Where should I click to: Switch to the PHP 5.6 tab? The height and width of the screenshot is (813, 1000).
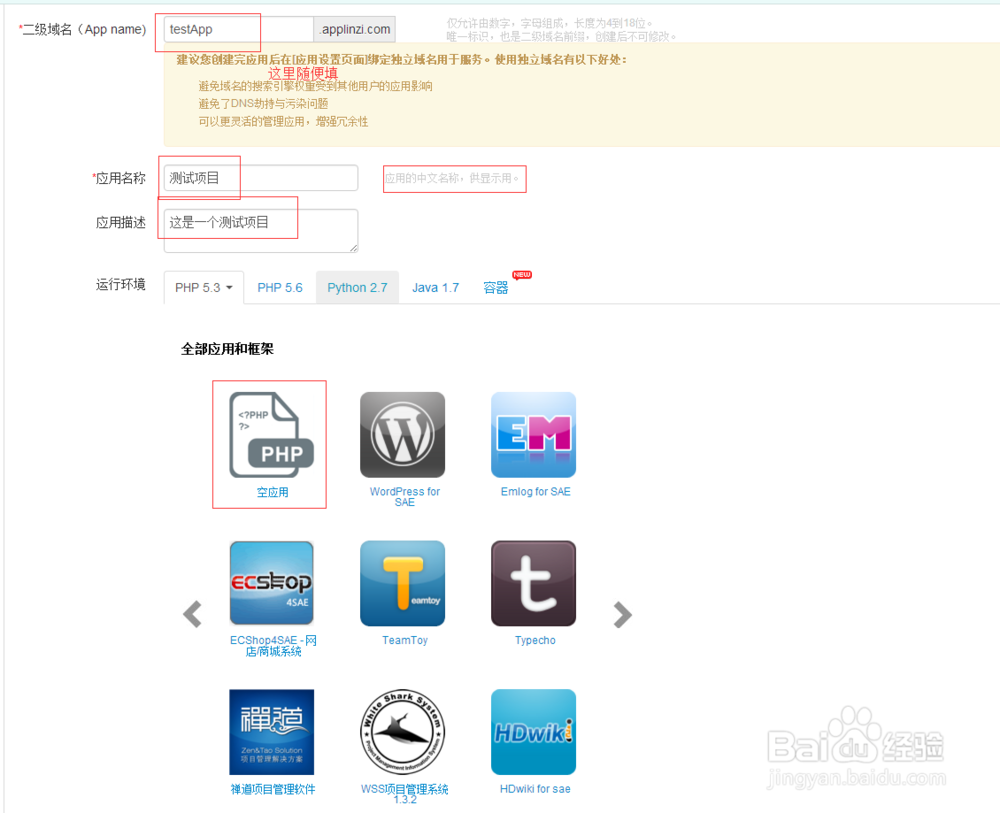pos(280,288)
